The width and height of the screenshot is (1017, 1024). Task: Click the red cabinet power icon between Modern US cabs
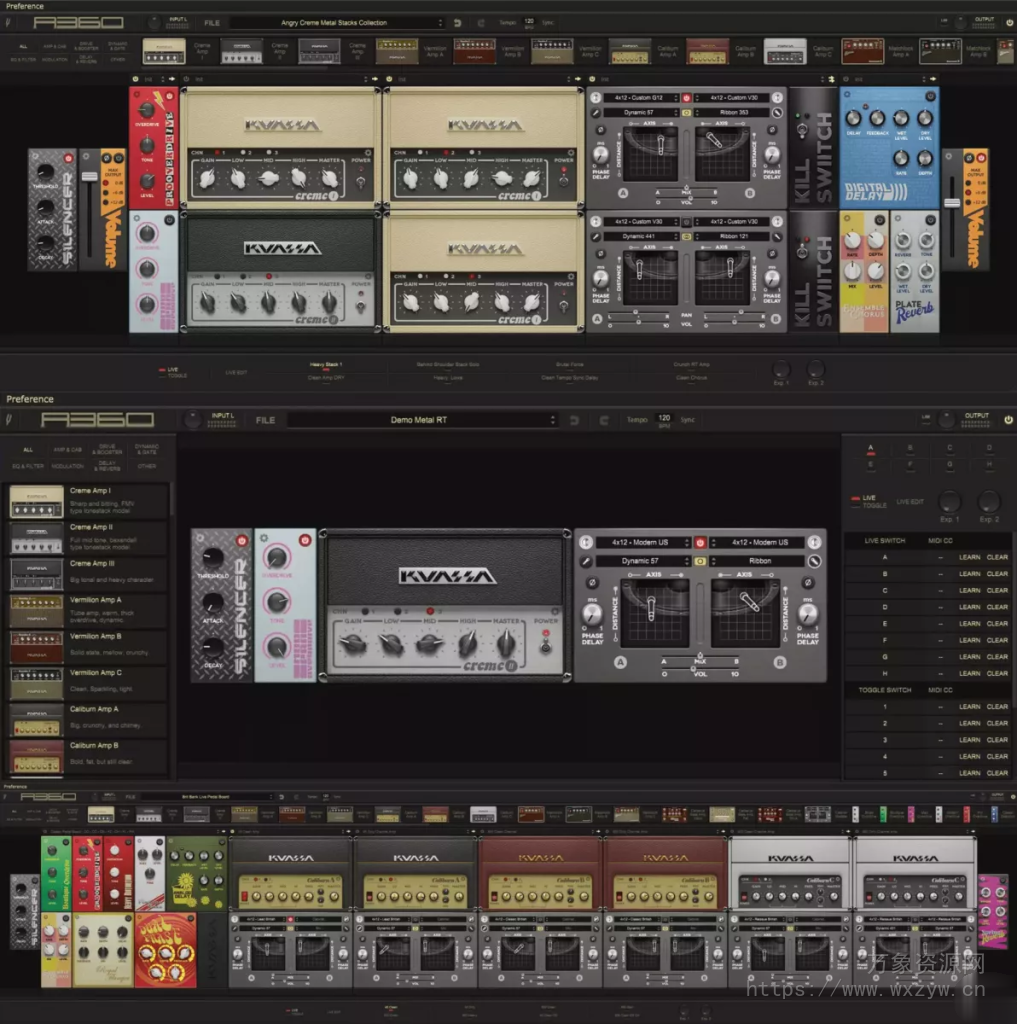700,542
